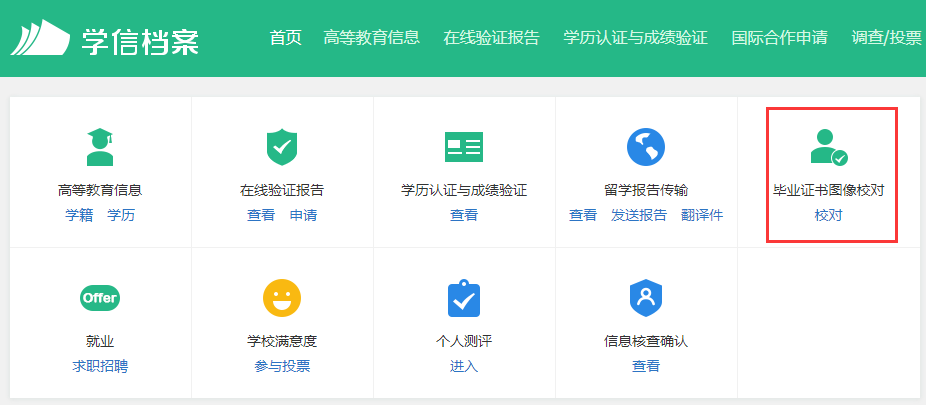926x405 pixels.
Task: Click the 校对 link
Action: (x=828, y=215)
